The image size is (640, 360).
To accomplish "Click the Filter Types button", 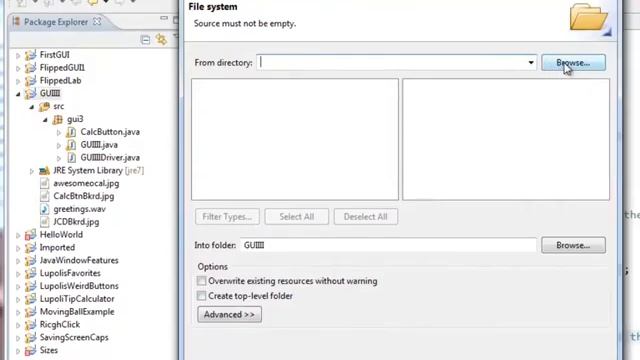I will point(227,217).
